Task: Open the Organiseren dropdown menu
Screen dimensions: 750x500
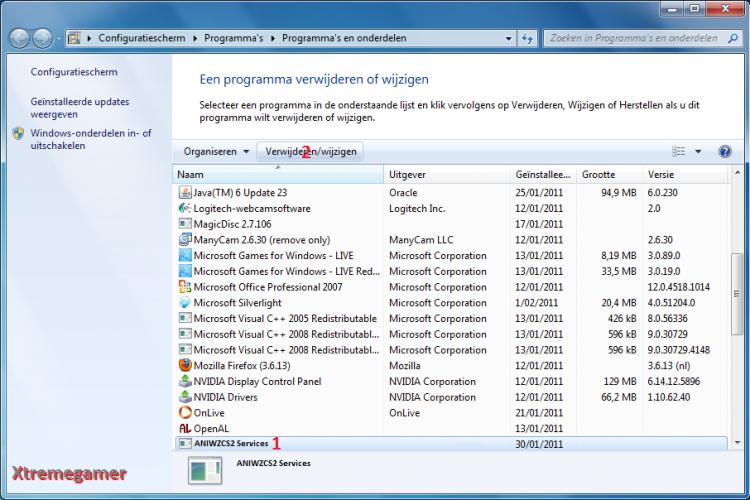Action: (x=216, y=152)
